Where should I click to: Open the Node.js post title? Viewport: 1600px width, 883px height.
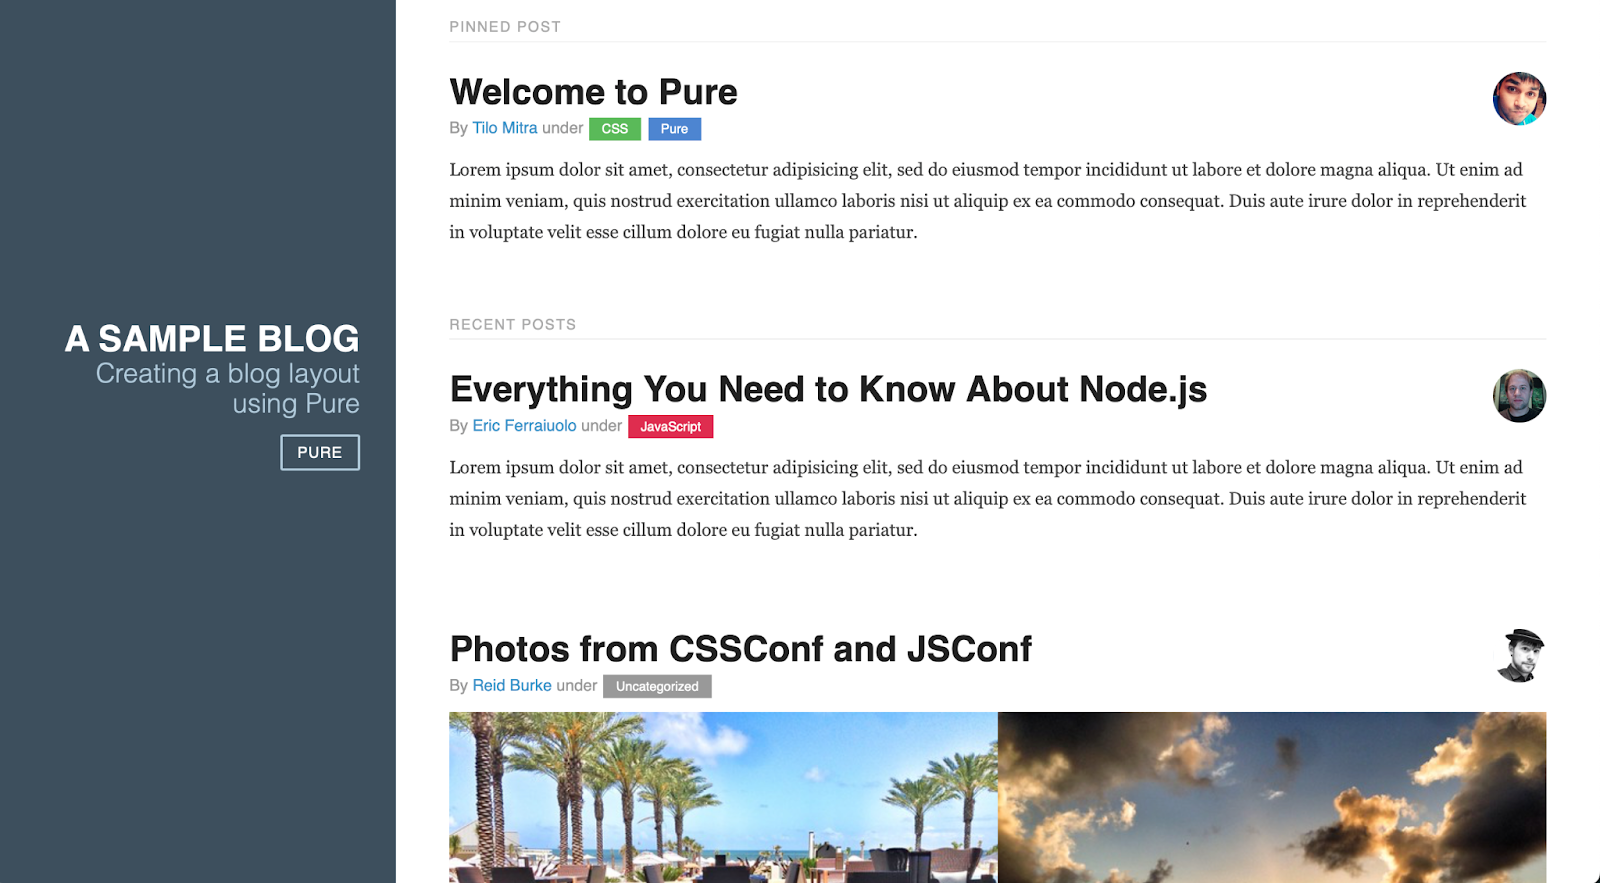(828, 389)
